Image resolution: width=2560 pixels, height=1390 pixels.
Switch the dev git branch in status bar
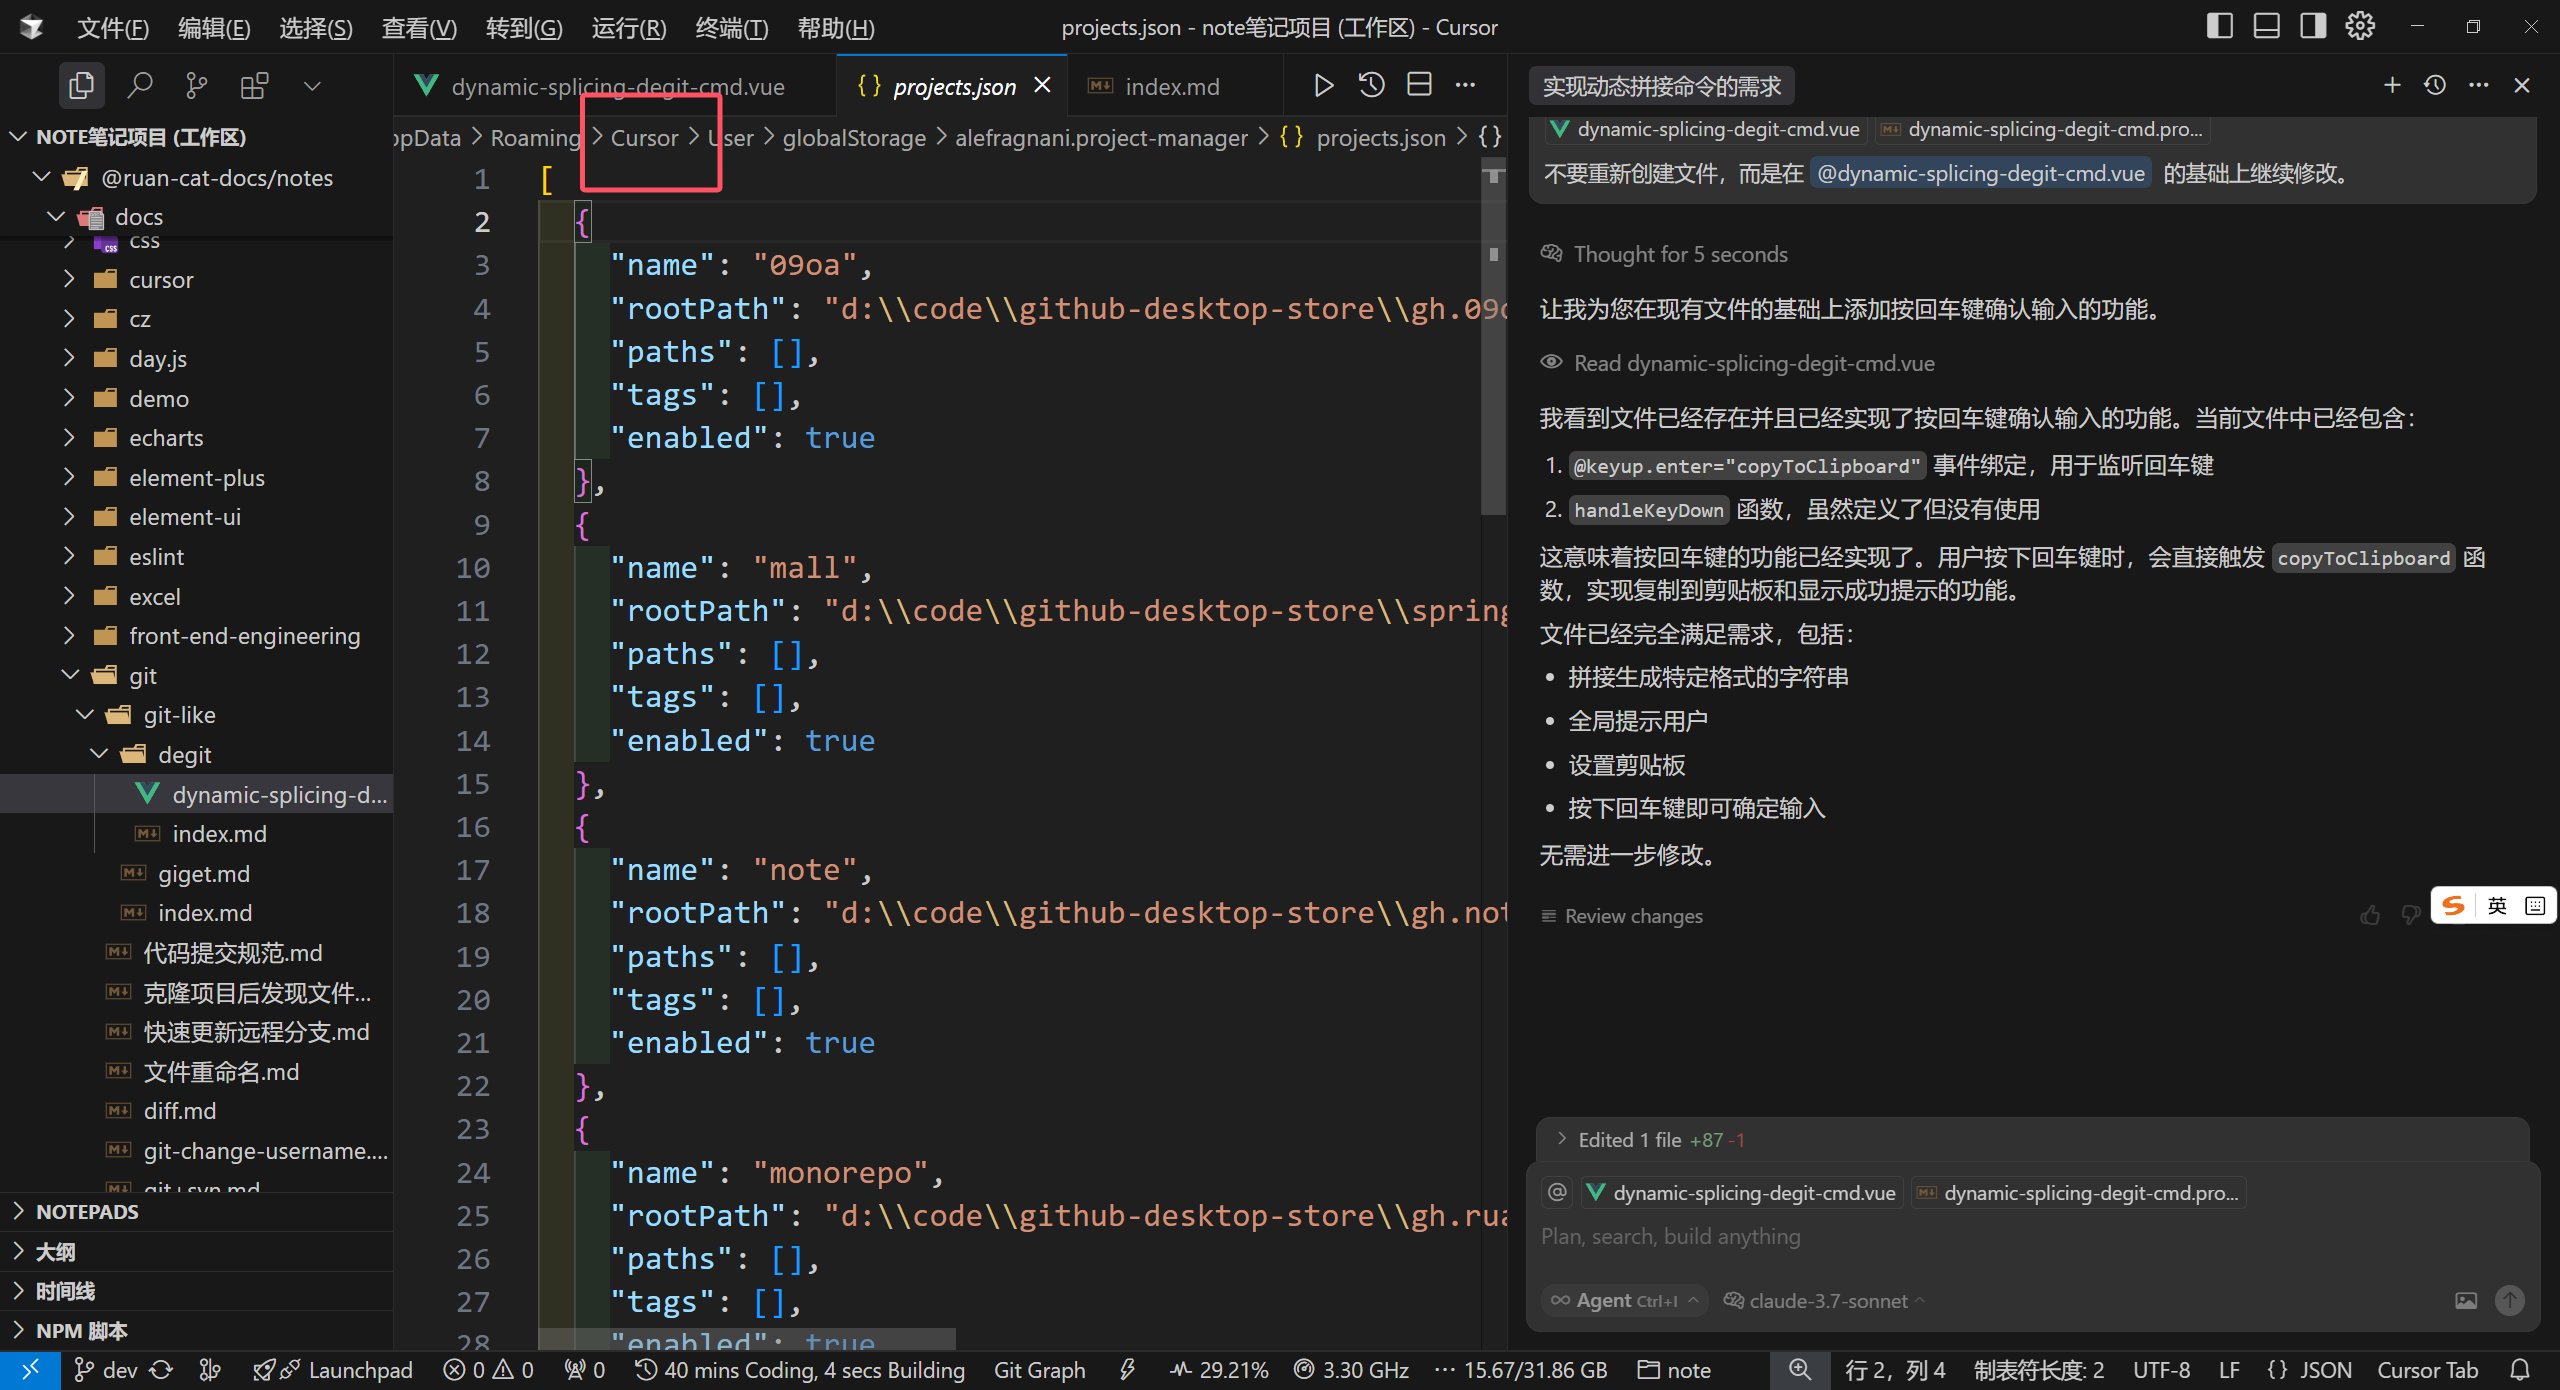coord(106,1370)
